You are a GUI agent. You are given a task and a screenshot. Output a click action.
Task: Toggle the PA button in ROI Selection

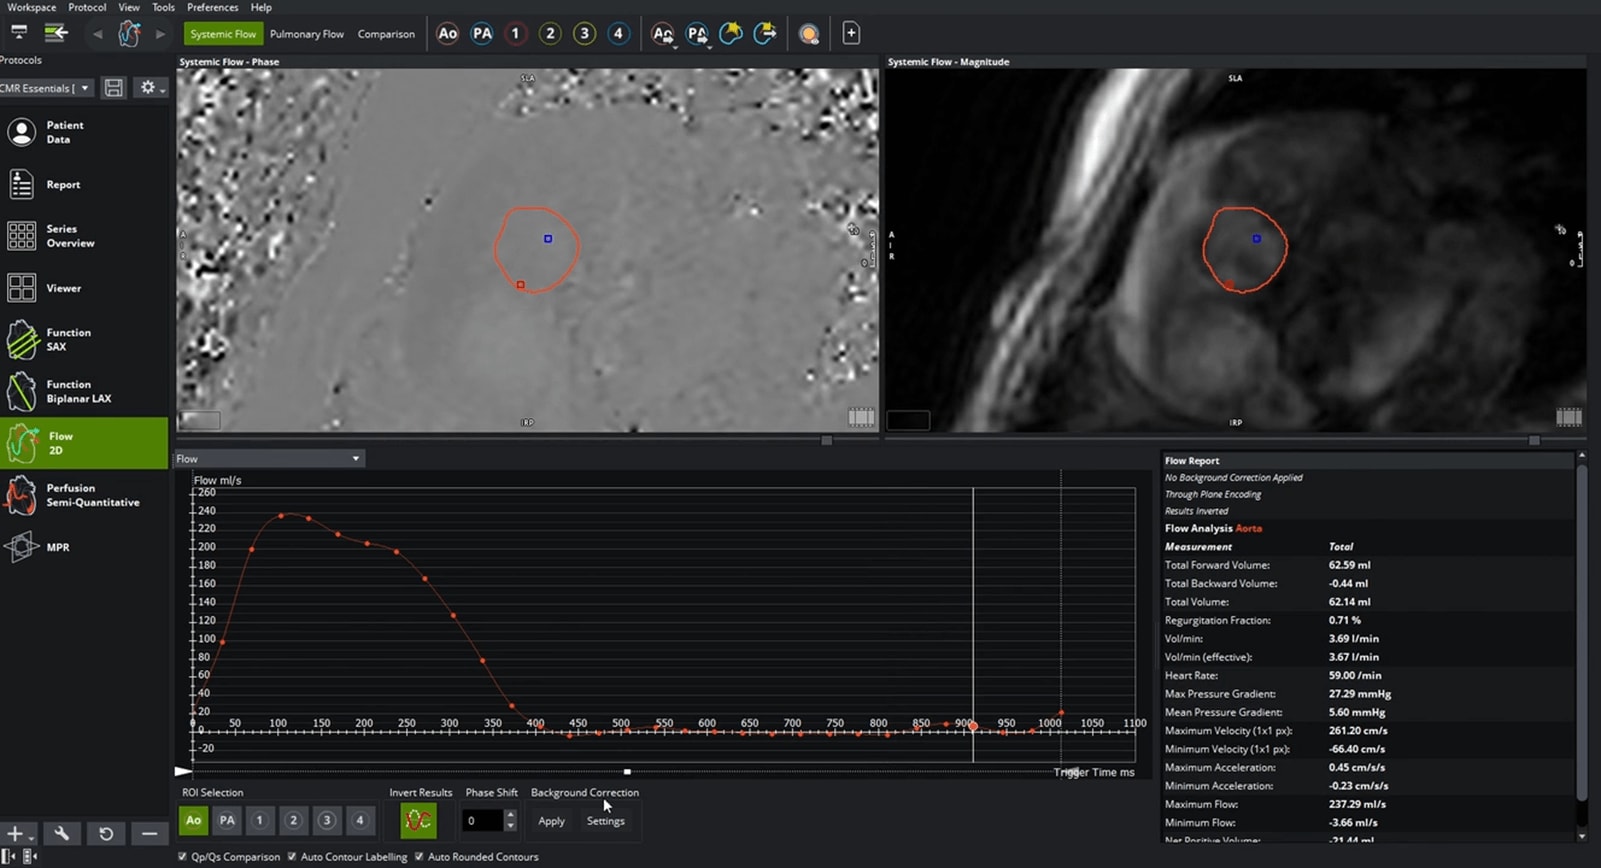pyautogui.click(x=227, y=821)
